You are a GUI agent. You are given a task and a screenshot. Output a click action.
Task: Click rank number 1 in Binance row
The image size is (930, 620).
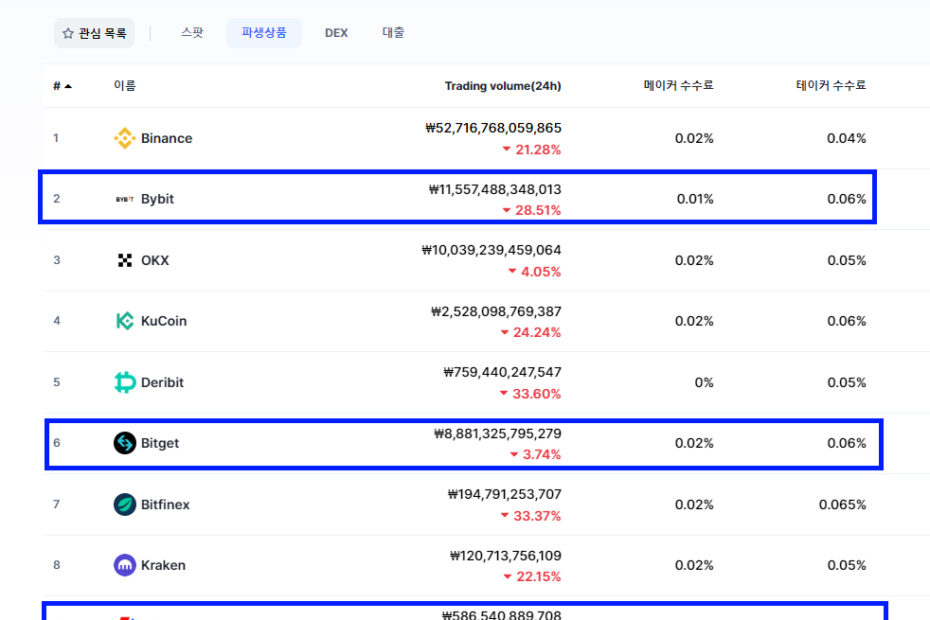coord(56,138)
